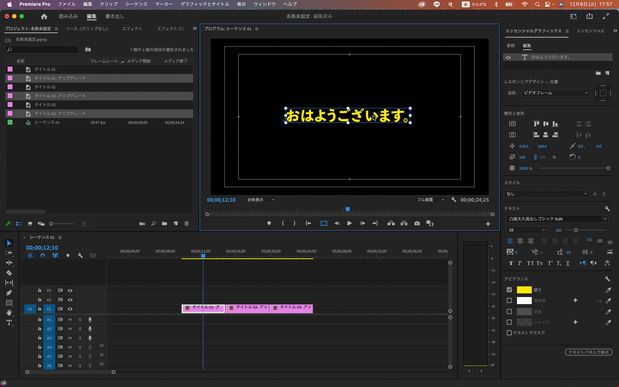The image size is (619, 387).
Task: Switch to the 書き出し workspace tab
Action: point(114,16)
